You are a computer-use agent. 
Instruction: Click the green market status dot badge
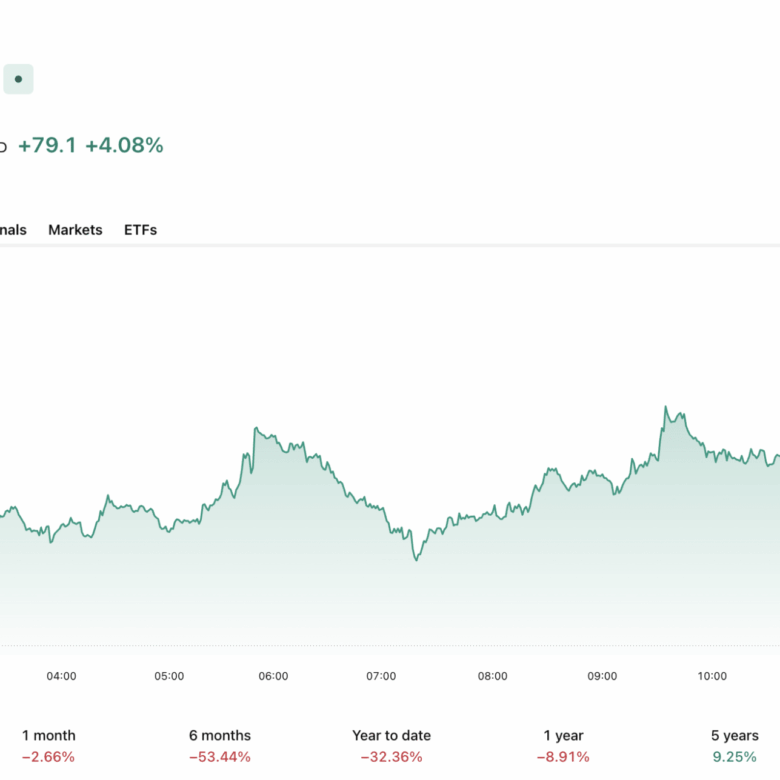tap(18, 79)
